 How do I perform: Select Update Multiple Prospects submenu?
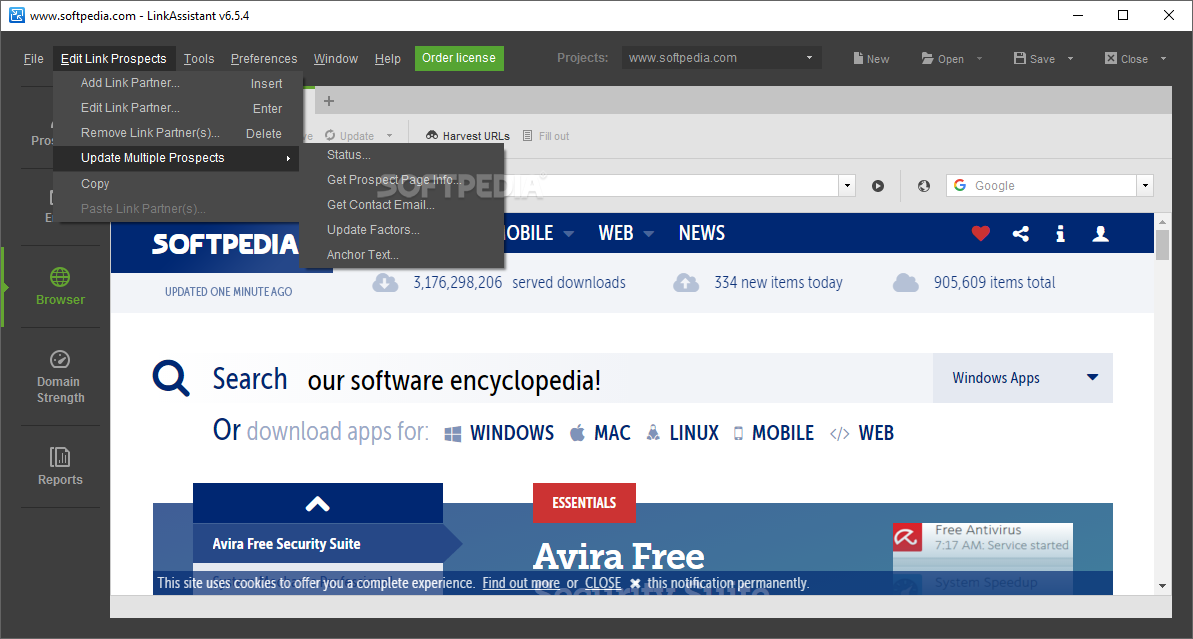click(178, 158)
